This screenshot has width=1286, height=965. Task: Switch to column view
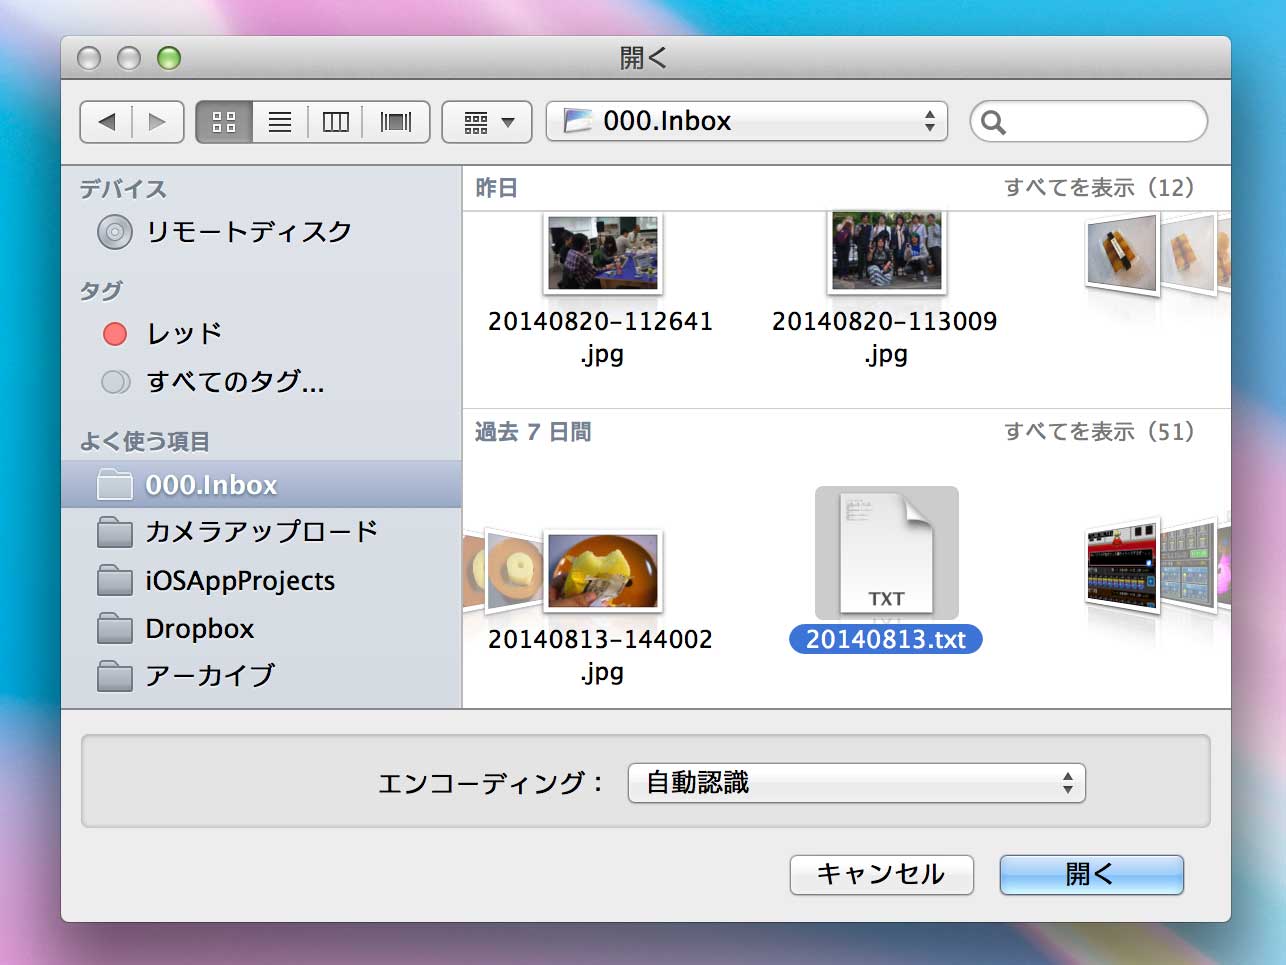pos(335,122)
